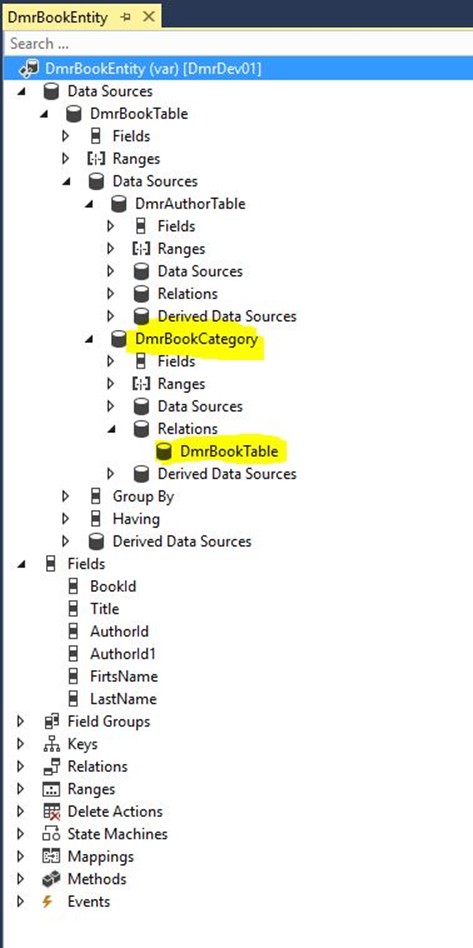Click the Methods cubes icon
Image resolution: width=473 pixels, height=948 pixels.
click(x=51, y=880)
